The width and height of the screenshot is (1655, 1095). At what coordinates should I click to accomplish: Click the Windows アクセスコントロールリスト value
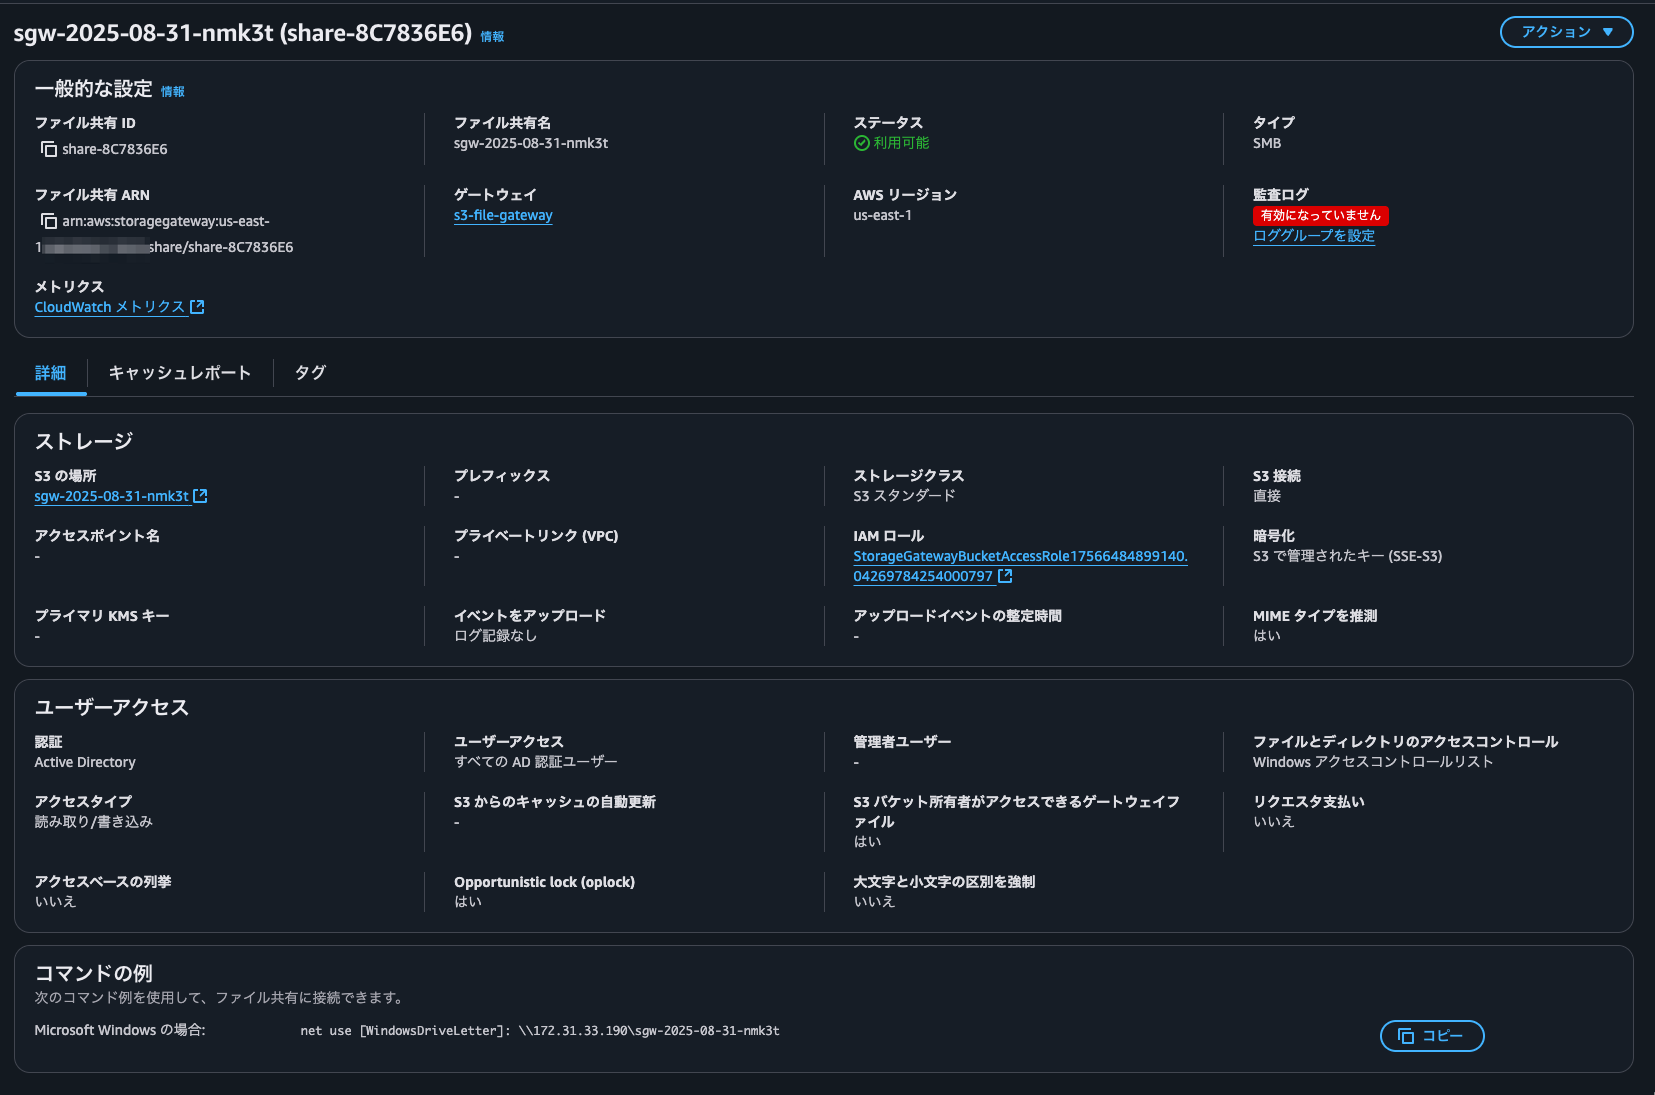click(1373, 762)
